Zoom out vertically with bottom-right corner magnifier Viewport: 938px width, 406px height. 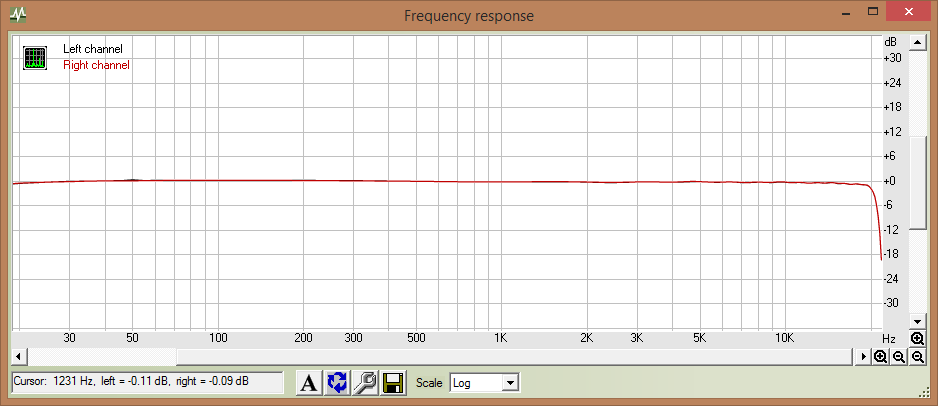pyautogui.click(x=917, y=357)
